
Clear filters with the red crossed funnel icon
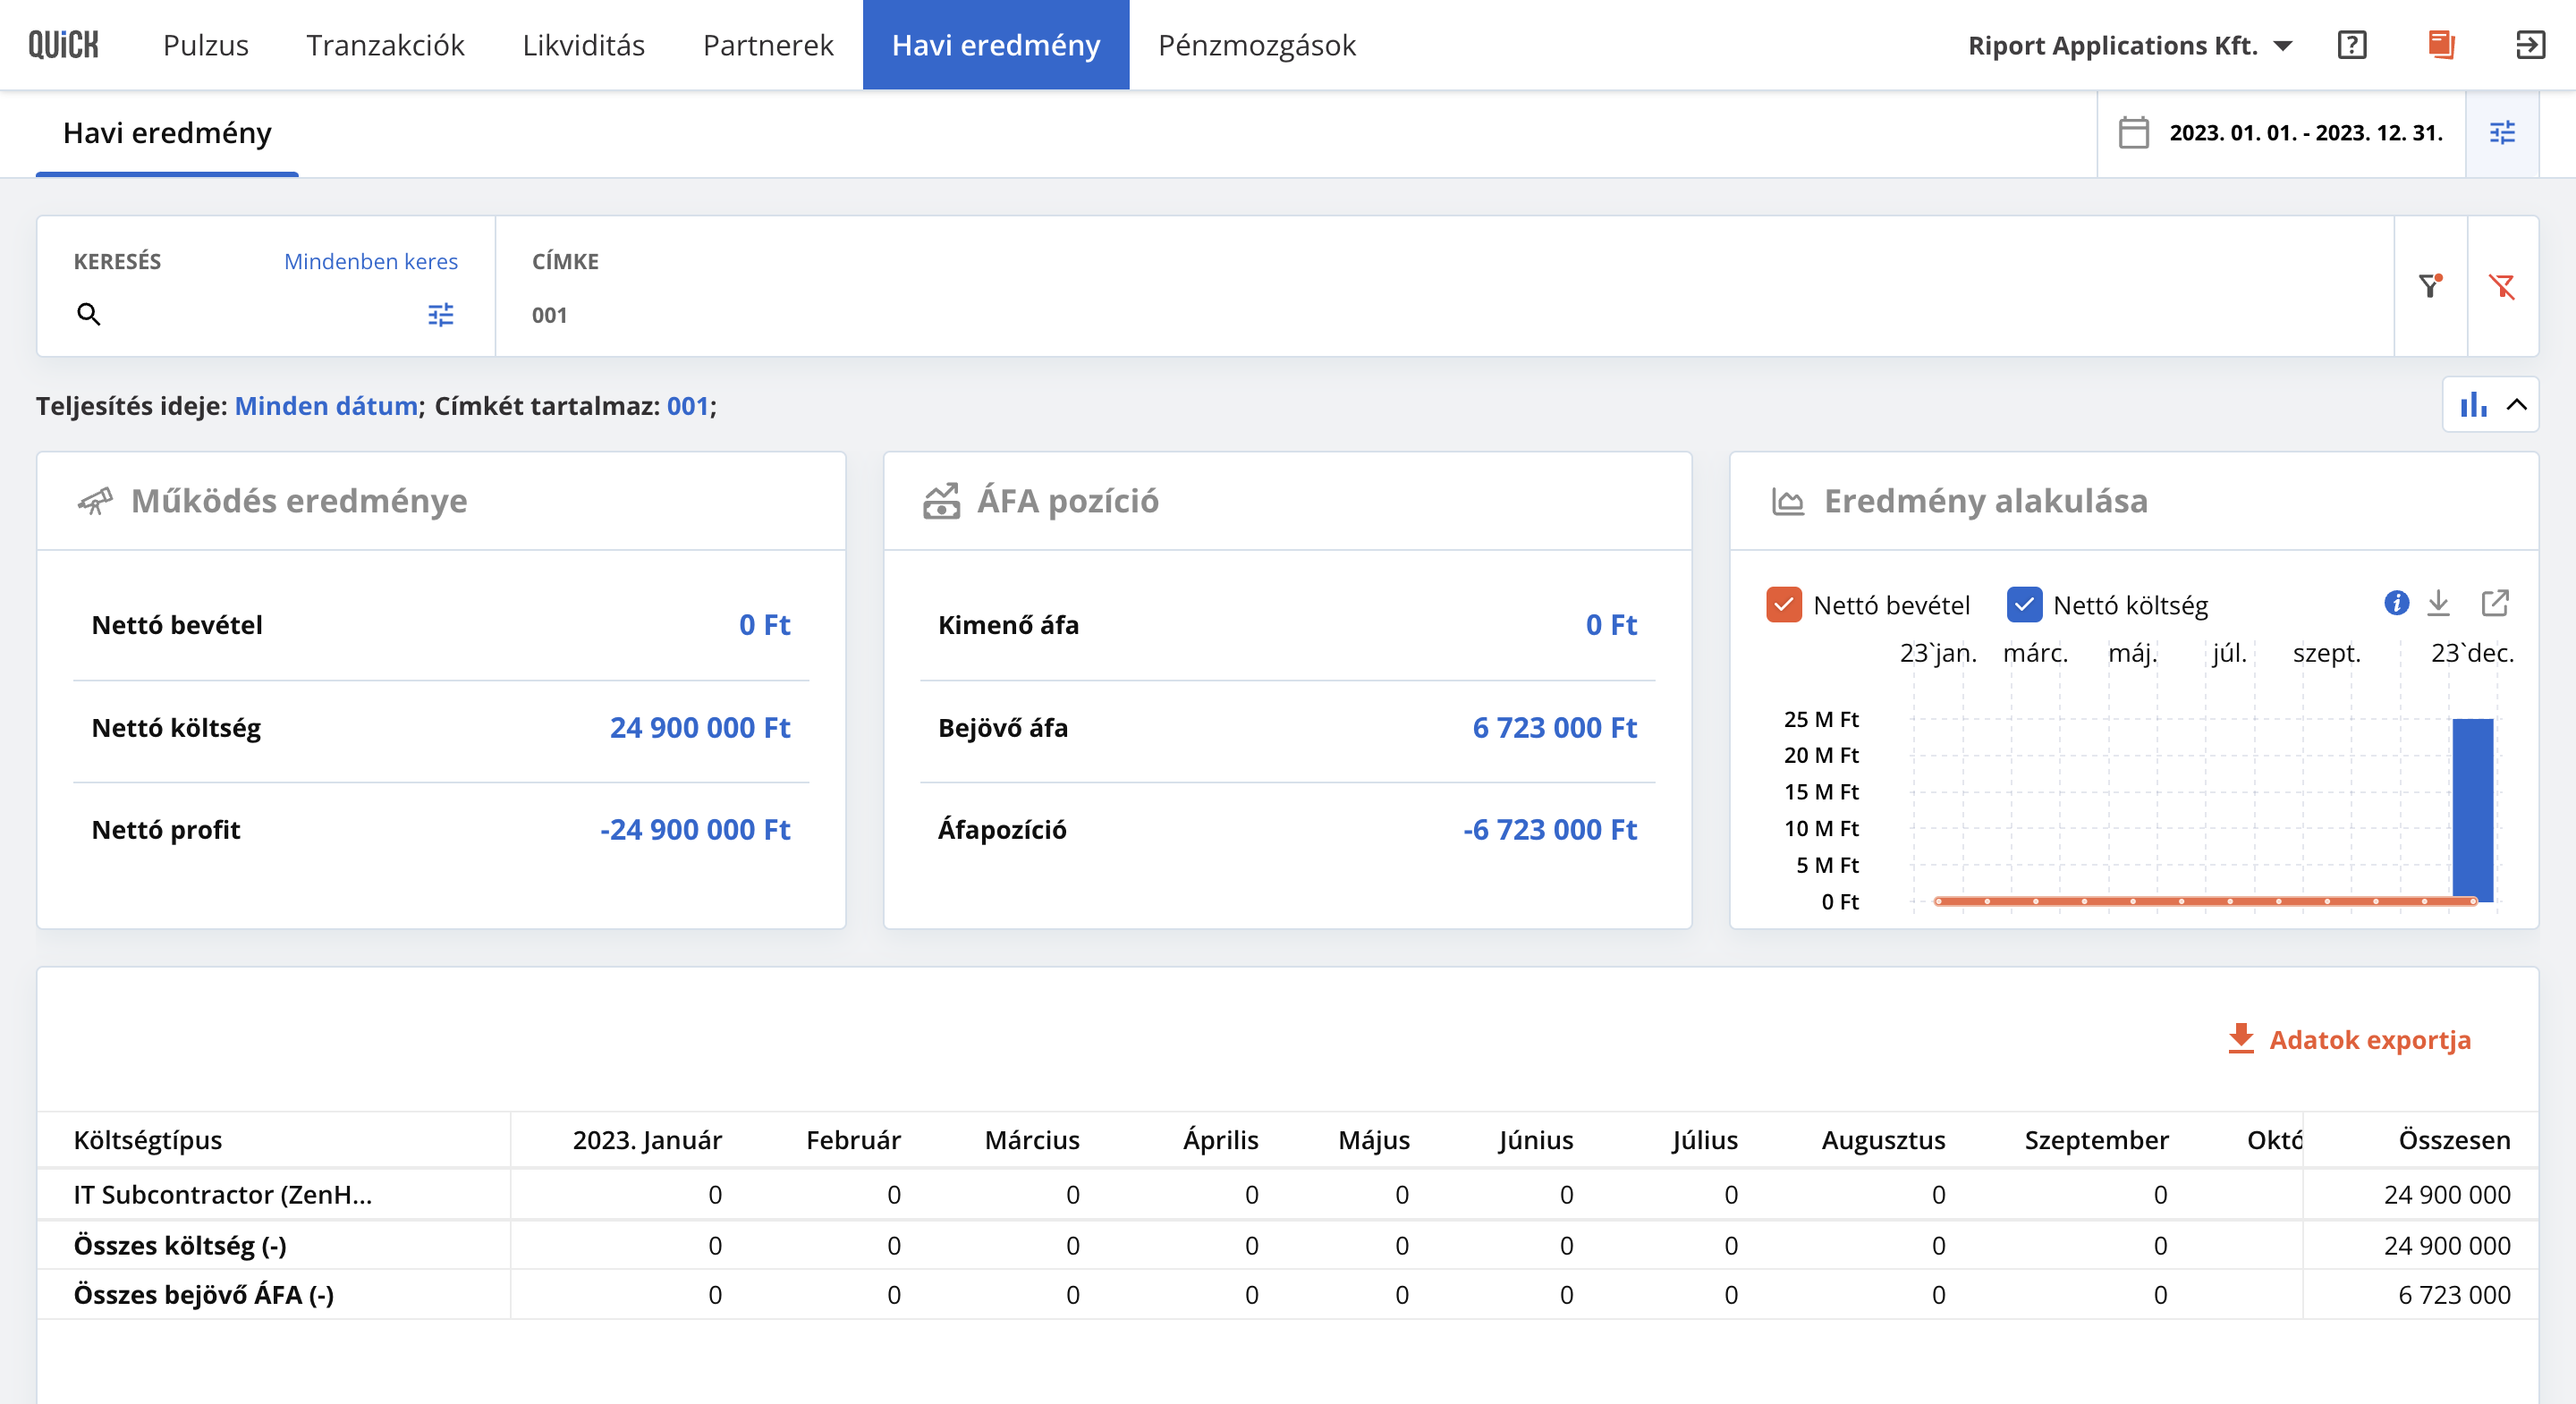coord(2502,287)
